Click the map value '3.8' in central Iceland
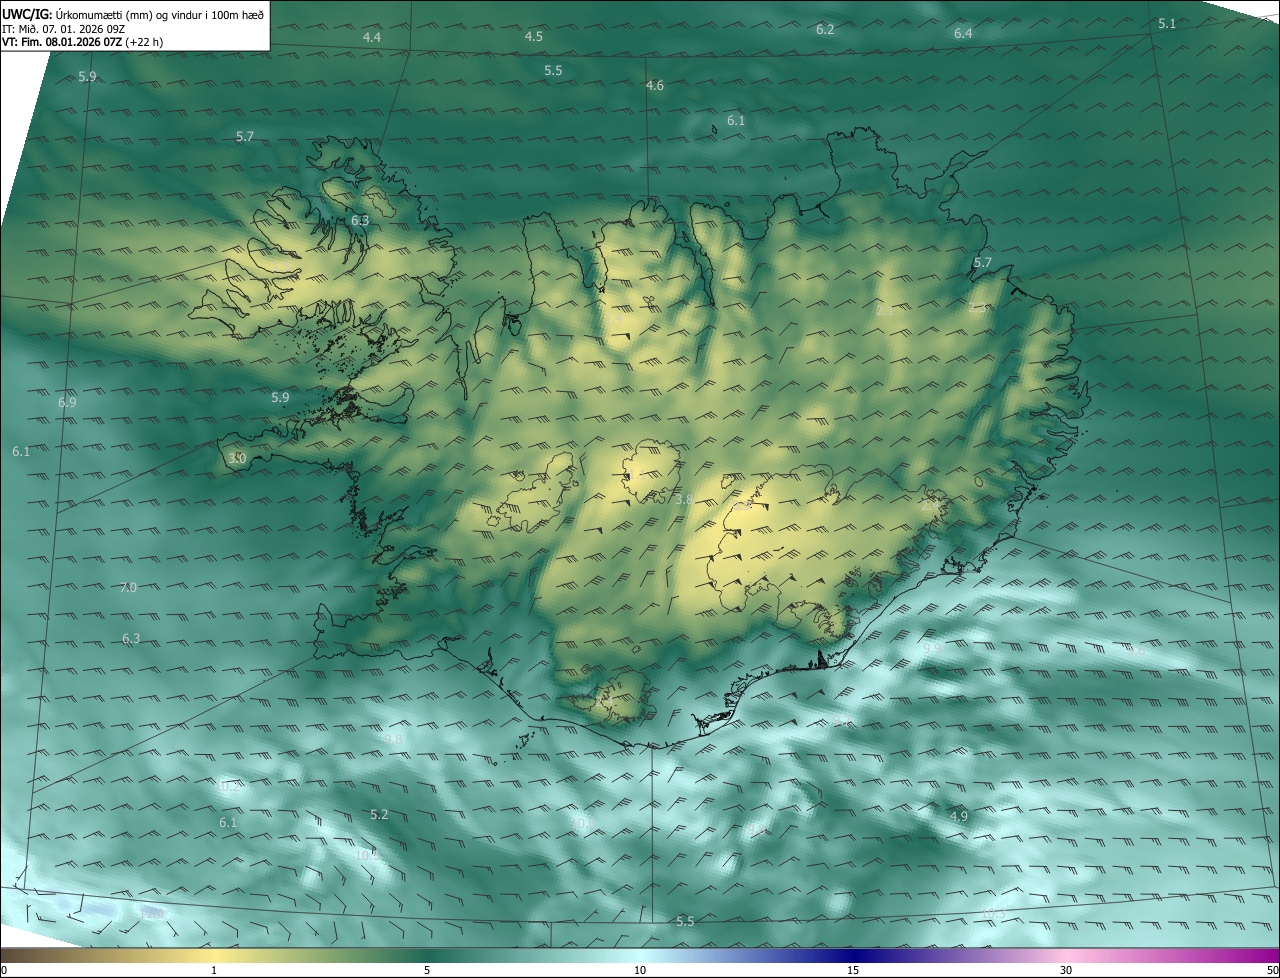 click(684, 500)
